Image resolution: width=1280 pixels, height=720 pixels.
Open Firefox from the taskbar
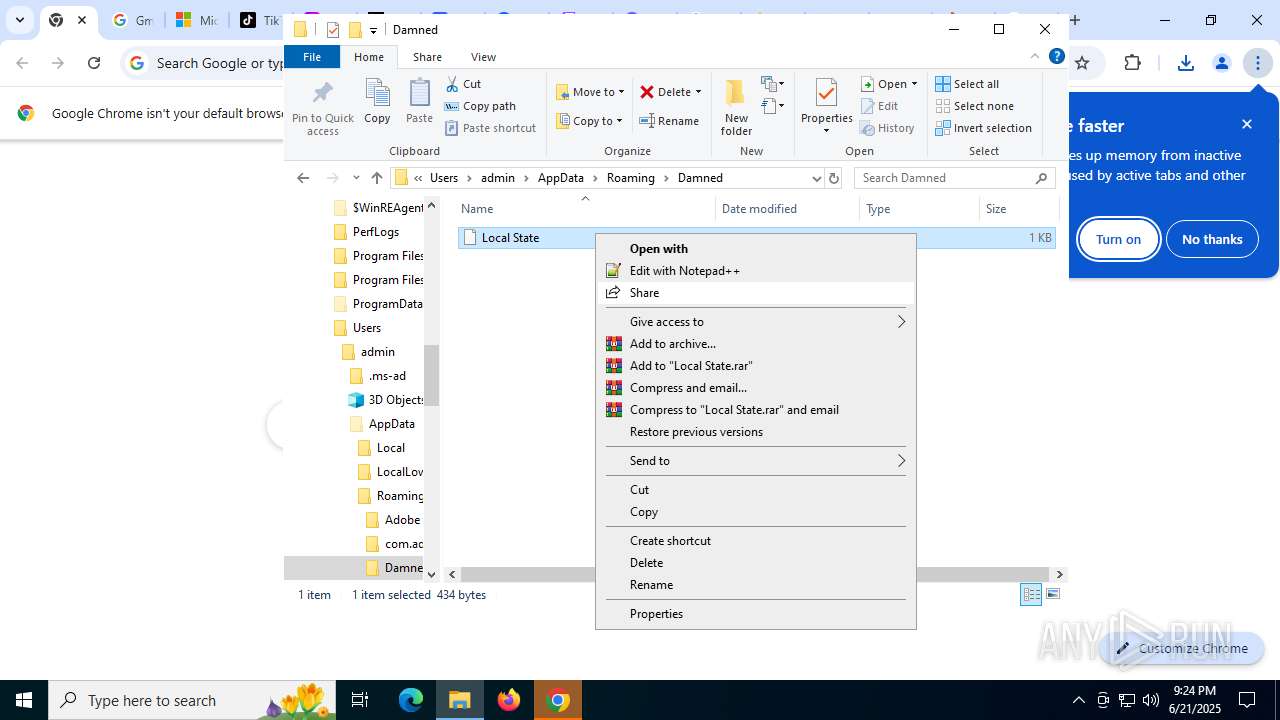pyautogui.click(x=509, y=700)
